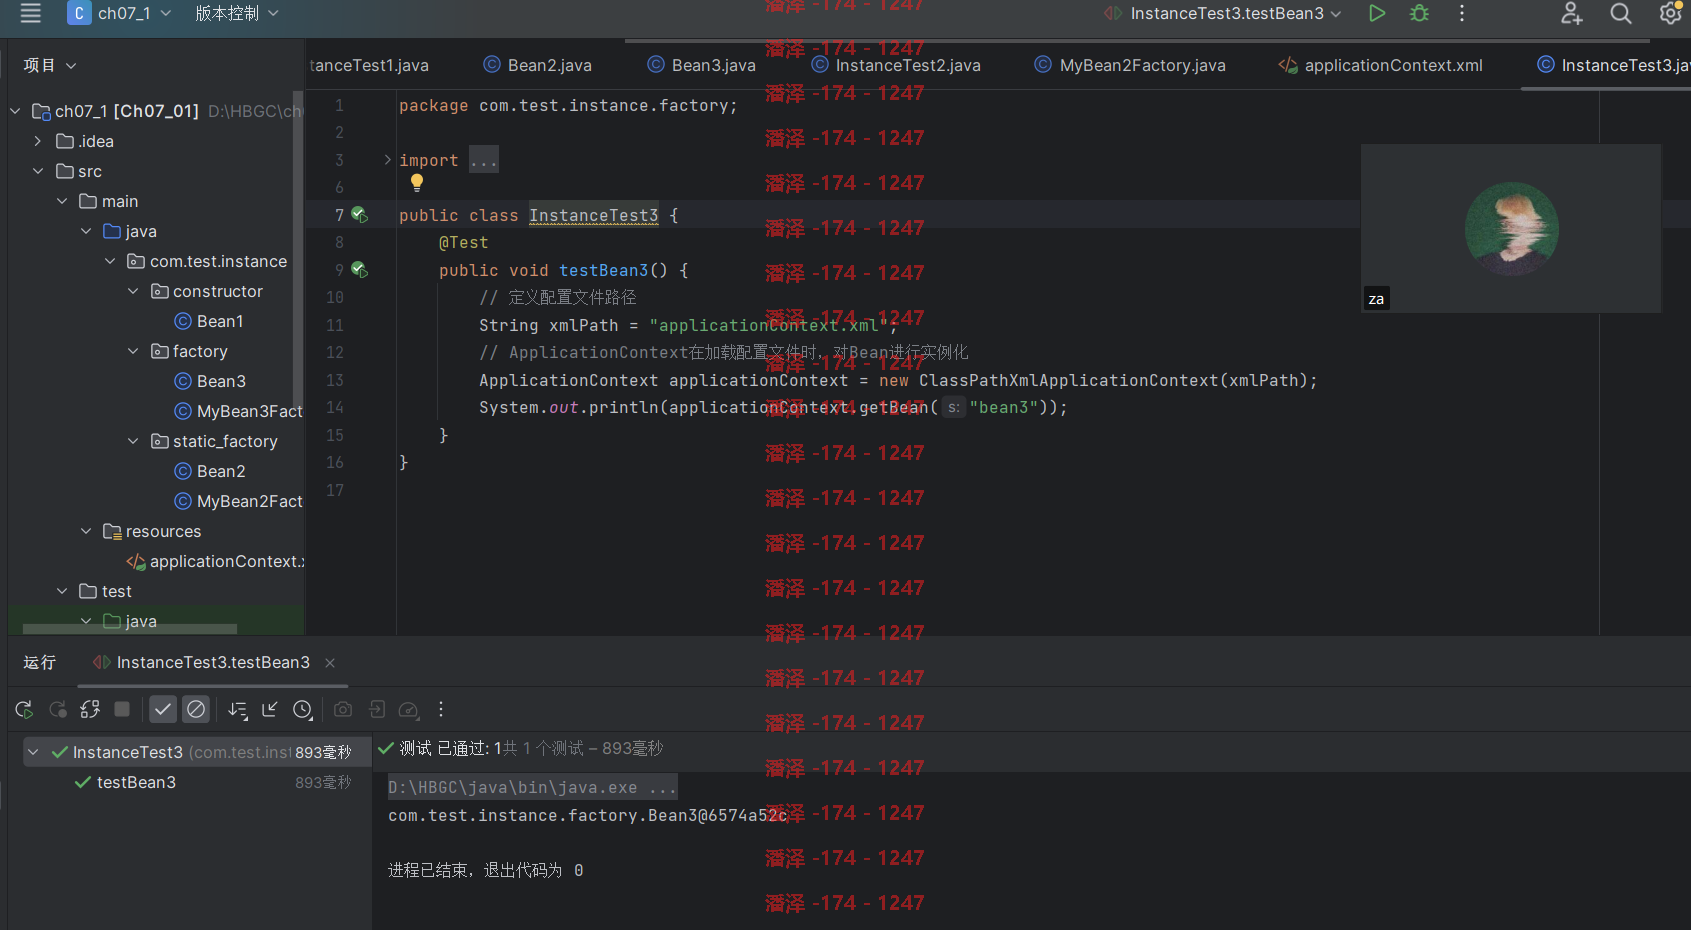Click the yellow intention lightbulb
Screen dimensions: 1691x930
(417, 183)
